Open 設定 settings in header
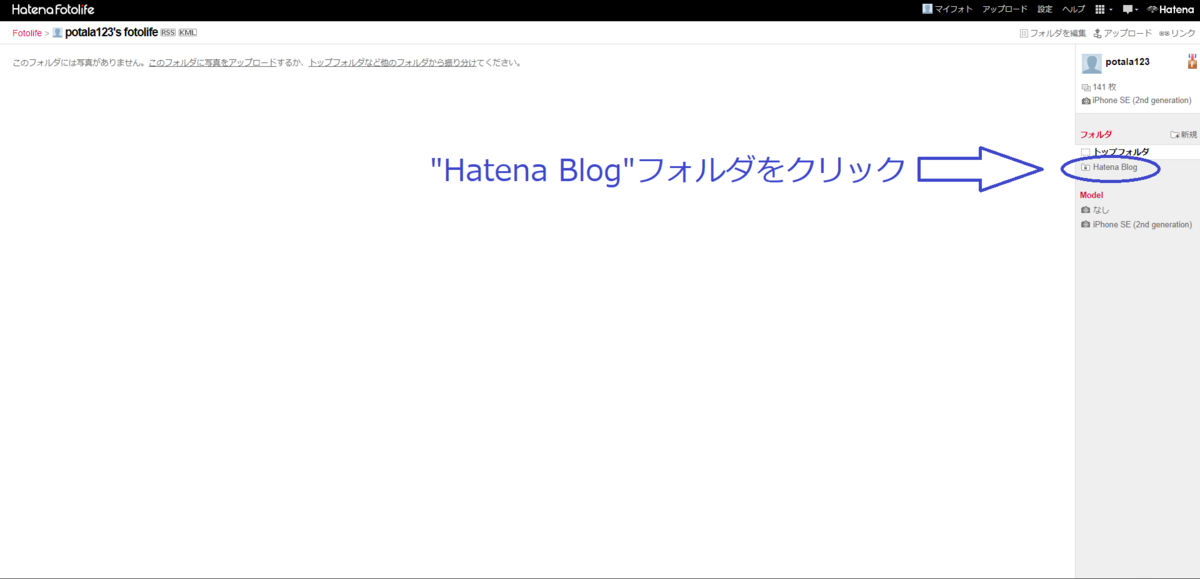Screen dimensions: 1200x579 pos(1045,9)
